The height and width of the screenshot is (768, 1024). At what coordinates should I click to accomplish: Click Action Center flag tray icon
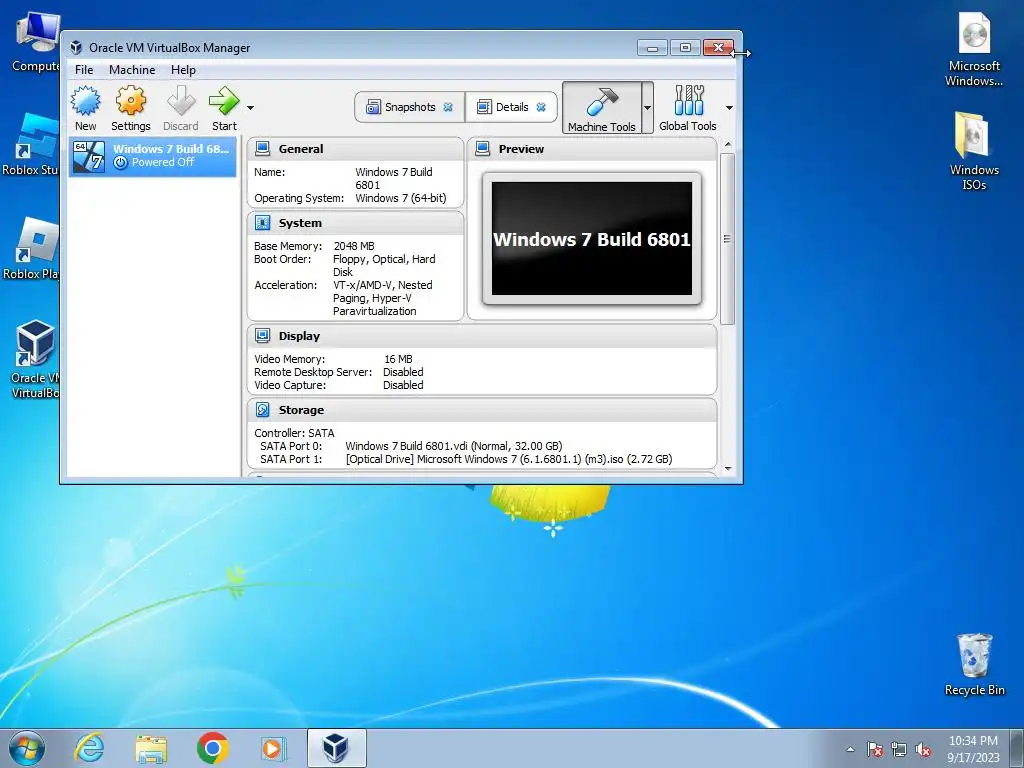(x=875, y=749)
